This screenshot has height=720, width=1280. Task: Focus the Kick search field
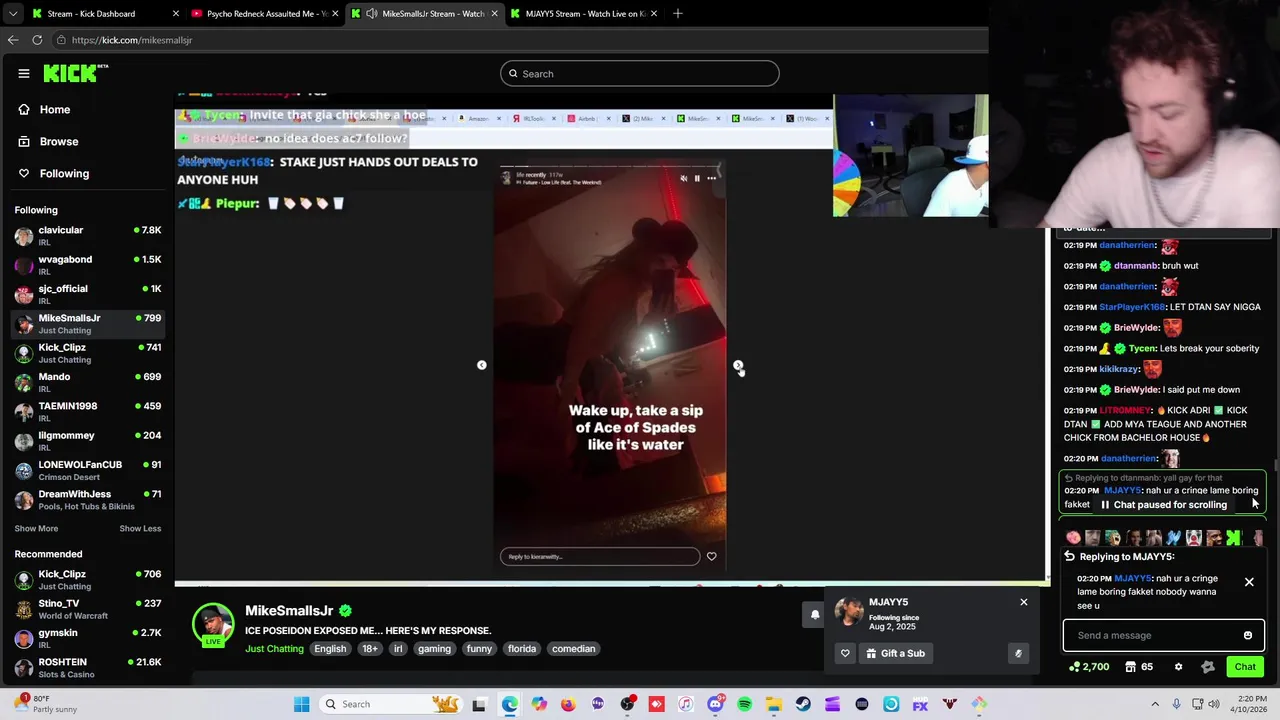pyautogui.click(x=640, y=74)
